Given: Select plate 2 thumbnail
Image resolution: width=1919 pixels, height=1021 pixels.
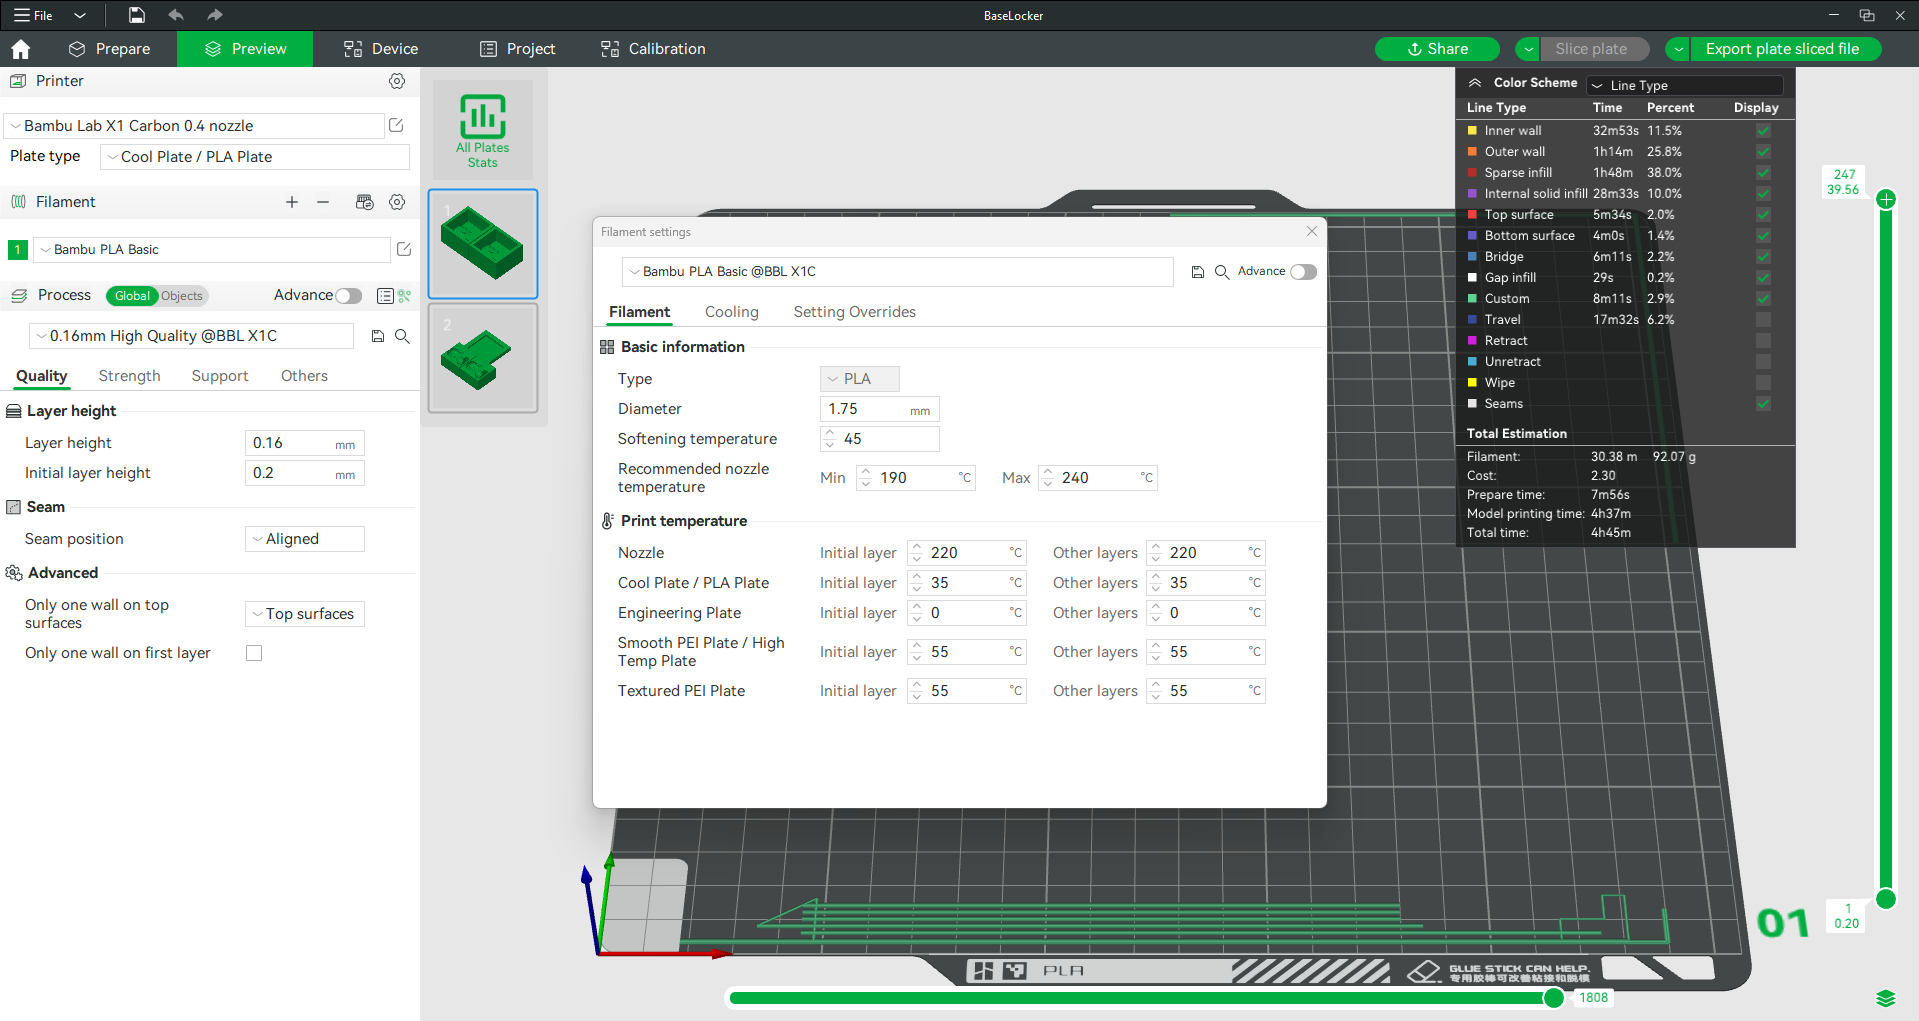Looking at the screenshot, I should [483, 358].
